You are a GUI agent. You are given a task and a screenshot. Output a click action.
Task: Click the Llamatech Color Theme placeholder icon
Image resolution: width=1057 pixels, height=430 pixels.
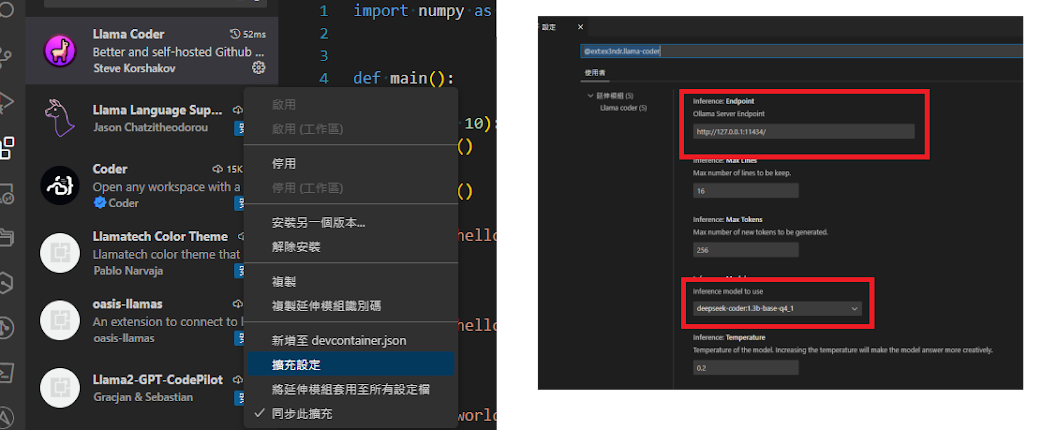[x=60, y=253]
